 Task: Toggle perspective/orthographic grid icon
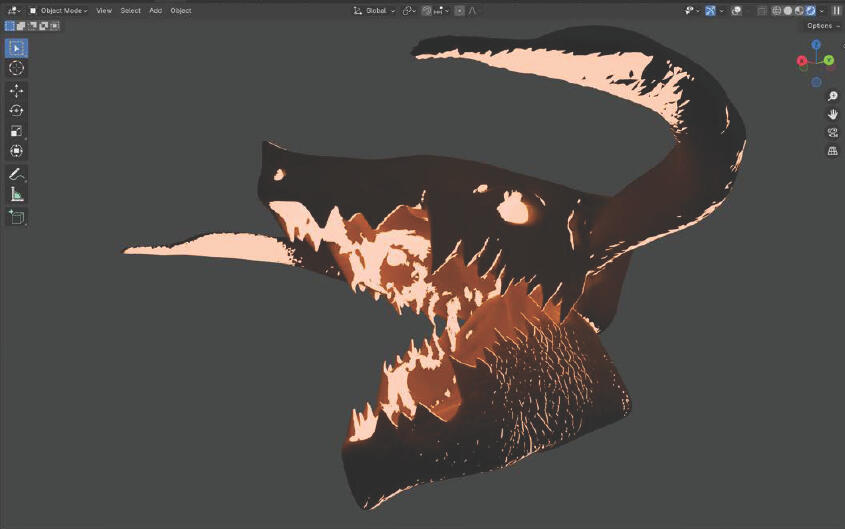[x=832, y=150]
